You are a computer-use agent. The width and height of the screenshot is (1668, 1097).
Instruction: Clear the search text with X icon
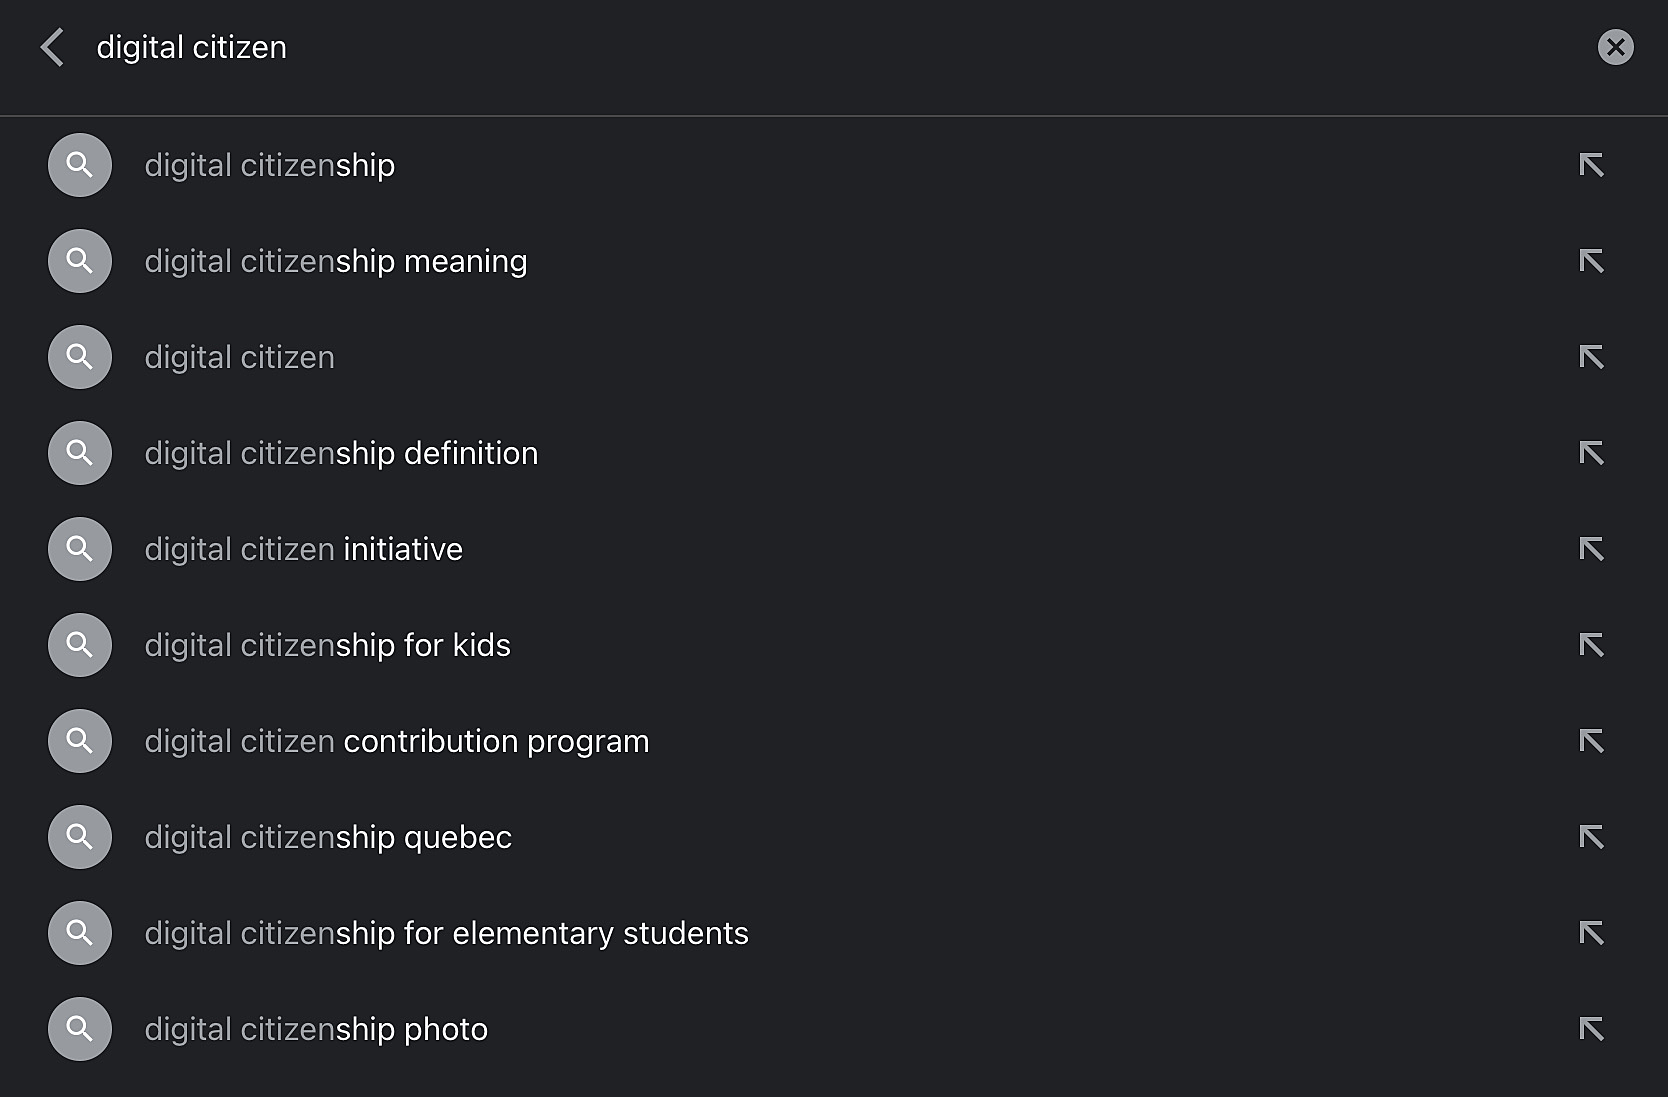1615,47
